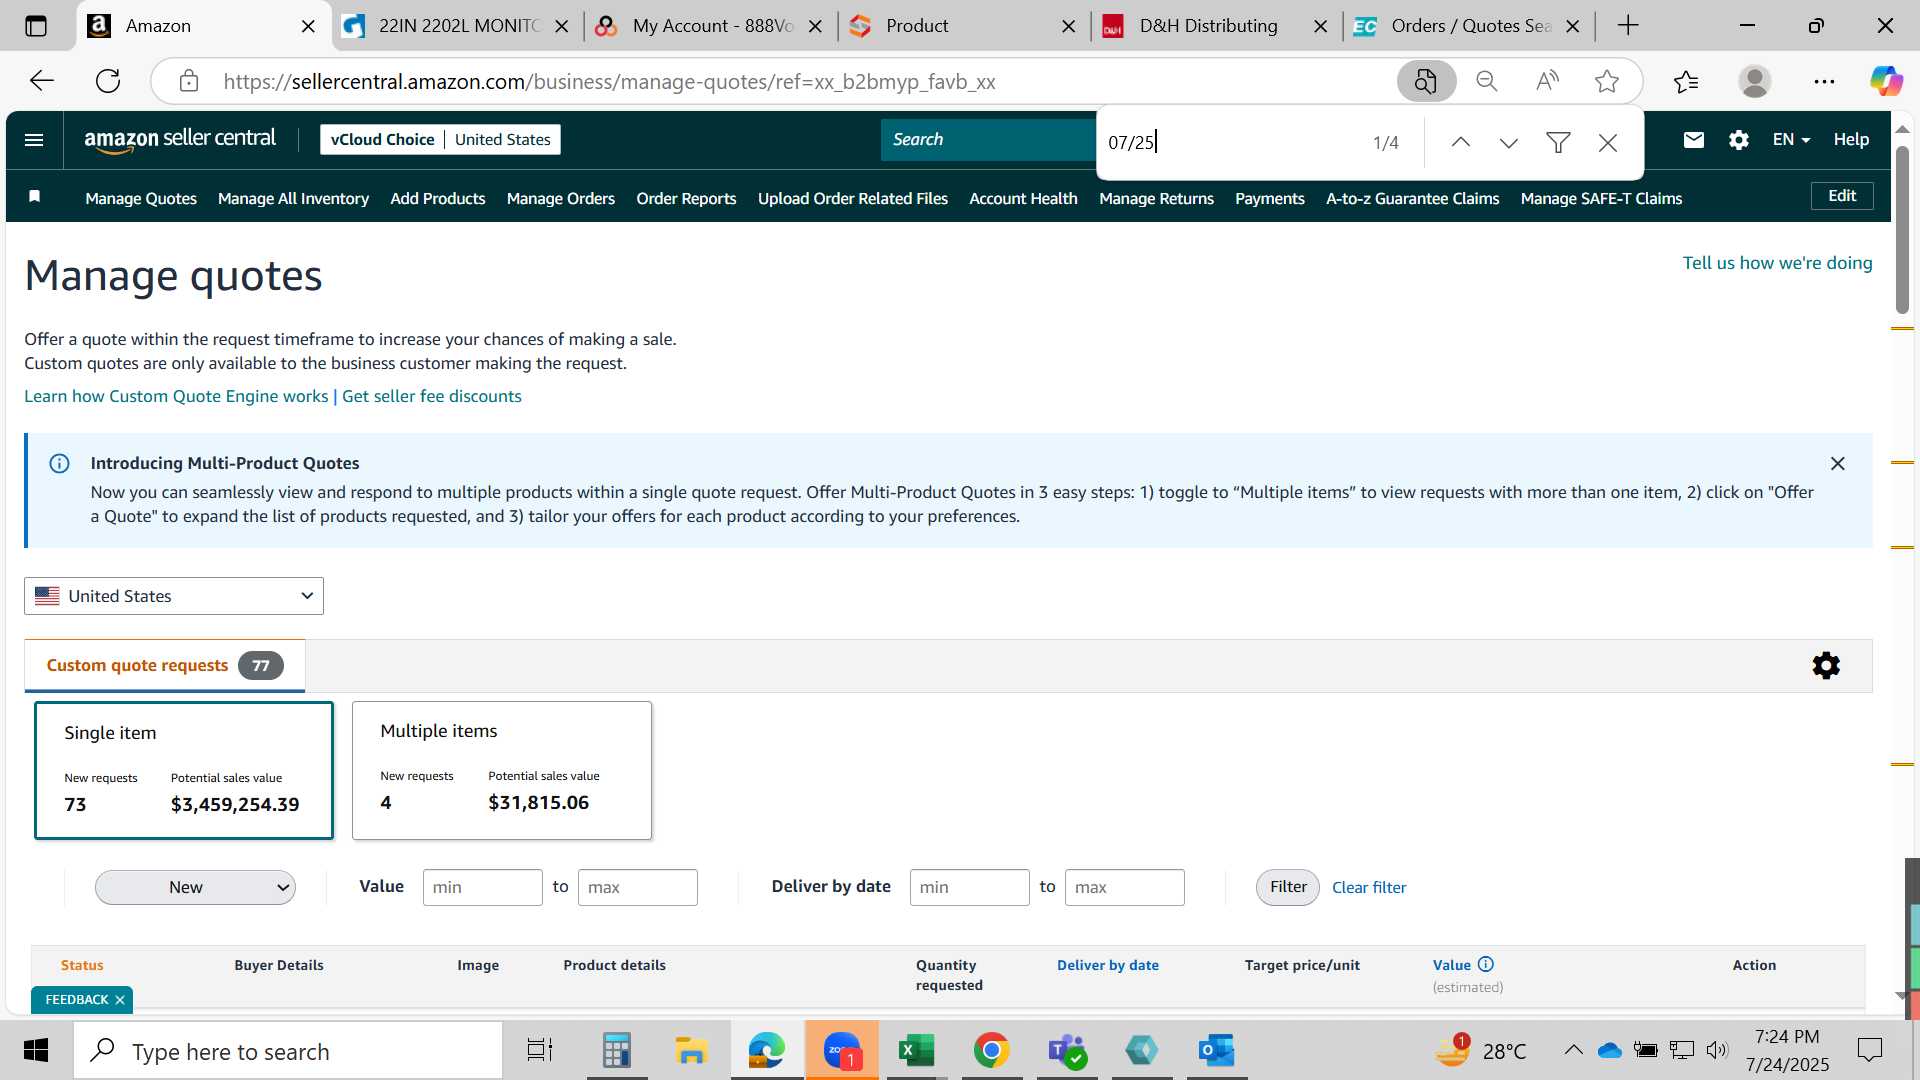The width and height of the screenshot is (1920, 1080).
Task: Close the FEEDBACK tag
Action: click(x=120, y=1000)
